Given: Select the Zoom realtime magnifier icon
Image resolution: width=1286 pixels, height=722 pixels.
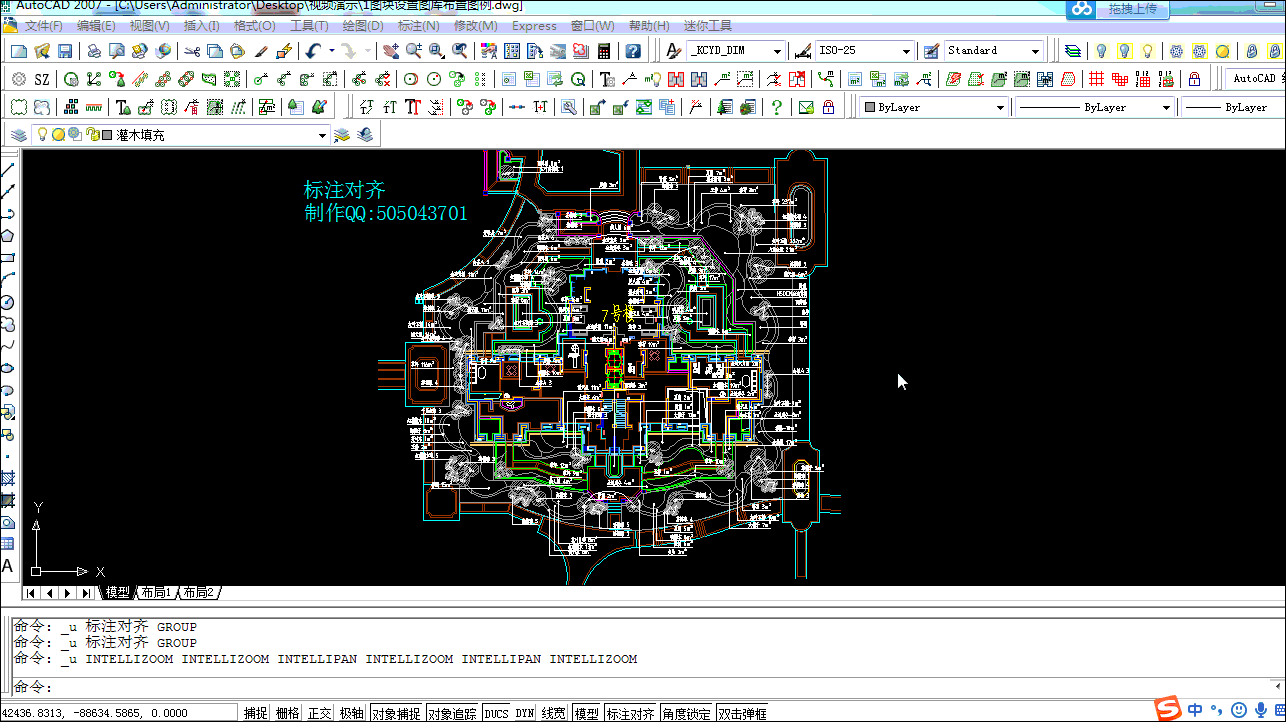Looking at the screenshot, I should 413,51.
